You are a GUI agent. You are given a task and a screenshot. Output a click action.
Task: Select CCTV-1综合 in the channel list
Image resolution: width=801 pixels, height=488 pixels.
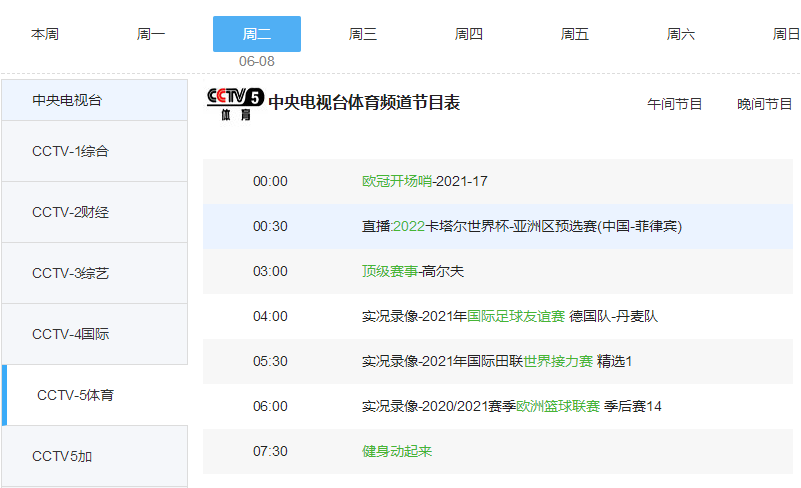pyautogui.click(x=95, y=151)
